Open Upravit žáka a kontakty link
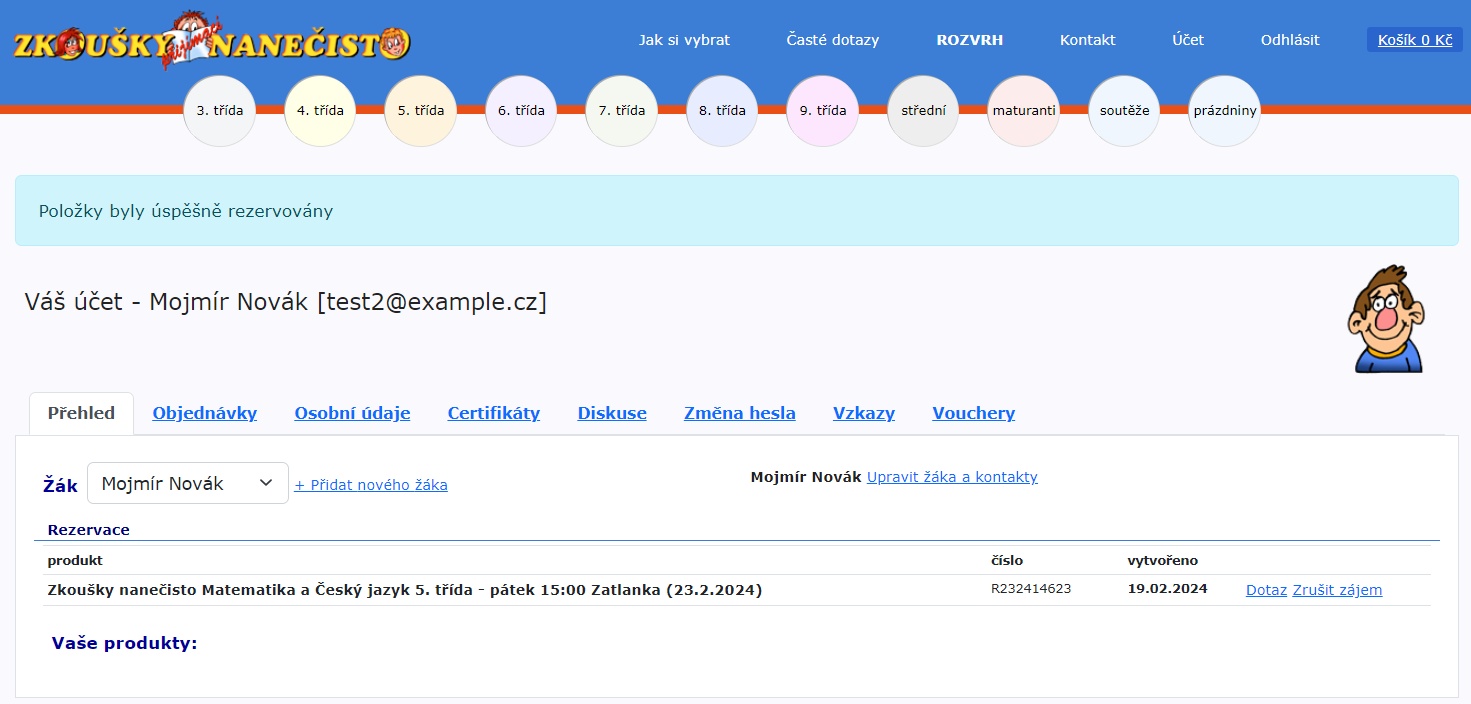This screenshot has height=704, width=1471. pyautogui.click(x=952, y=477)
